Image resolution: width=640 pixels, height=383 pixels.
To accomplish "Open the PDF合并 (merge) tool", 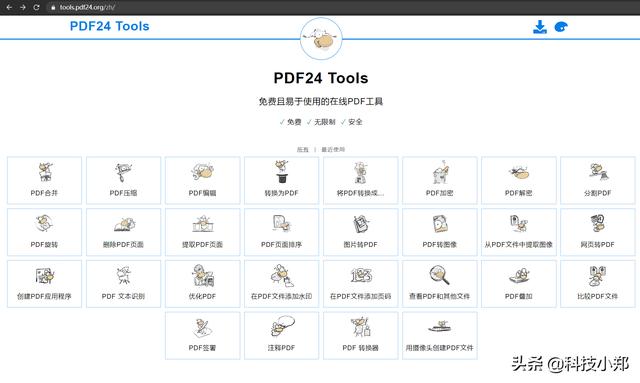I will (x=44, y=180).
